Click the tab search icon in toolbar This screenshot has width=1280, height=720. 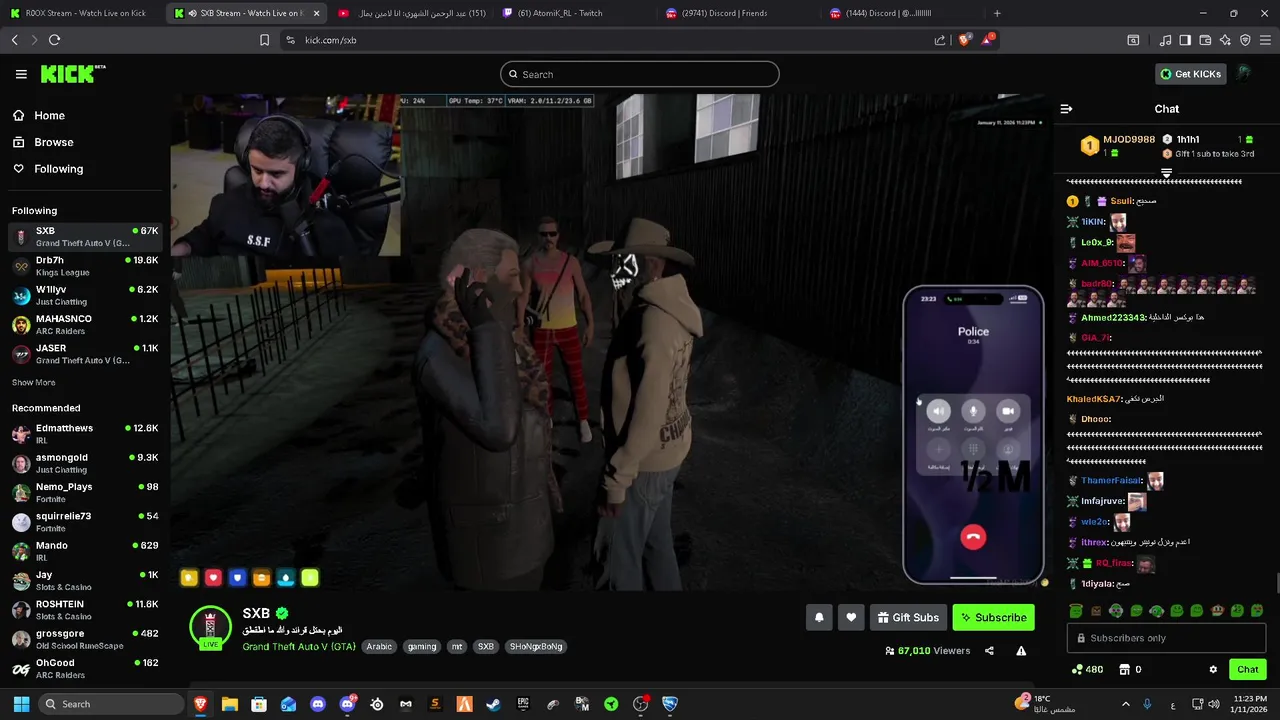click(1133, 40)
